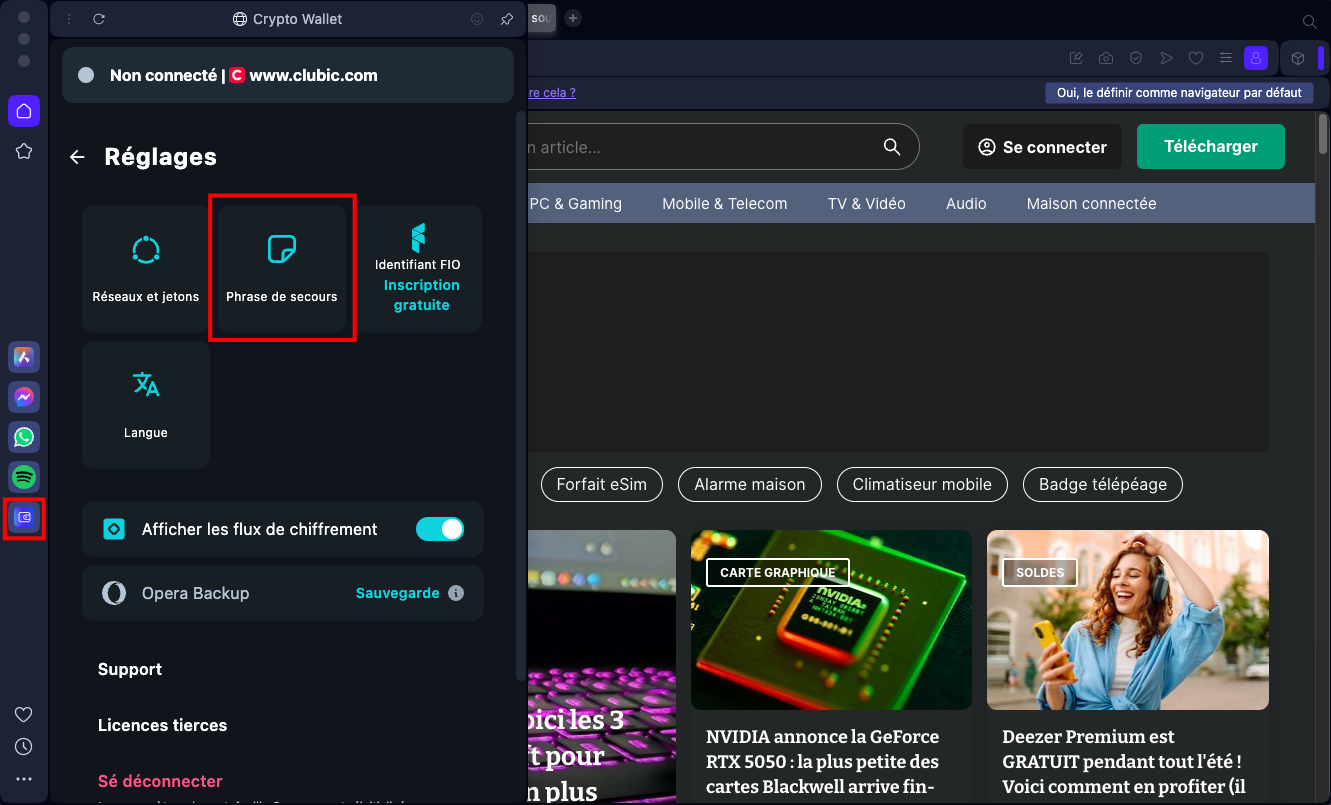
Task: Disable "Afficher les flux de chiffrement"
Action: point(440,529)
